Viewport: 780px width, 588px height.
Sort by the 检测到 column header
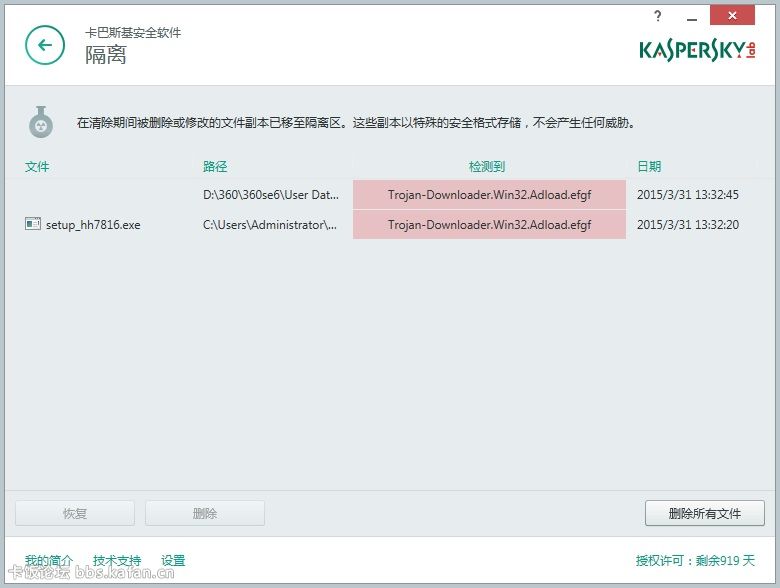pos(487,167)
